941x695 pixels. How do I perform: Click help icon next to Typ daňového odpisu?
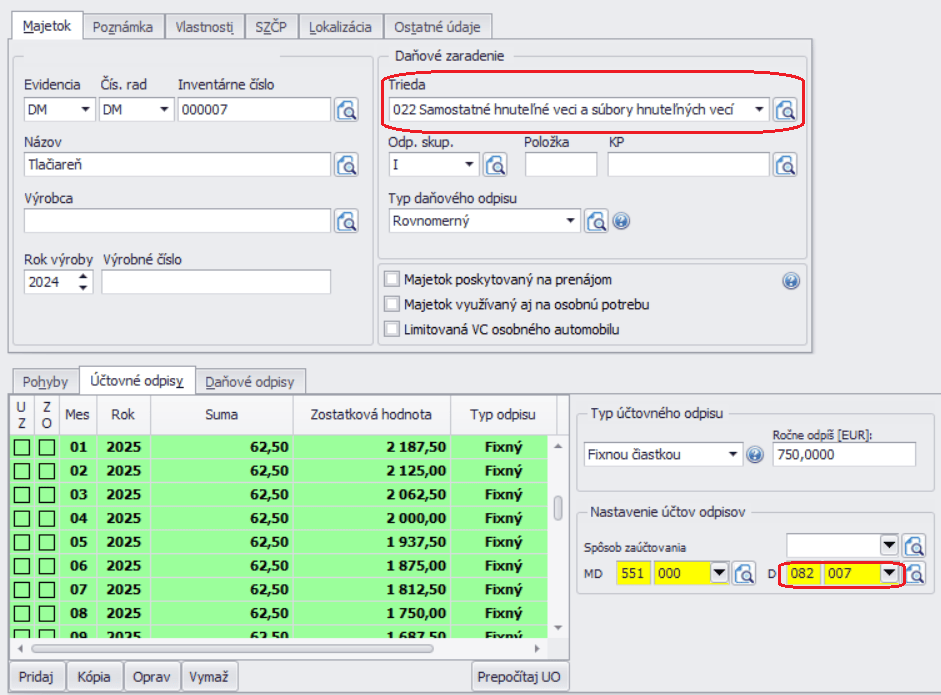click(x=621, y=221)
